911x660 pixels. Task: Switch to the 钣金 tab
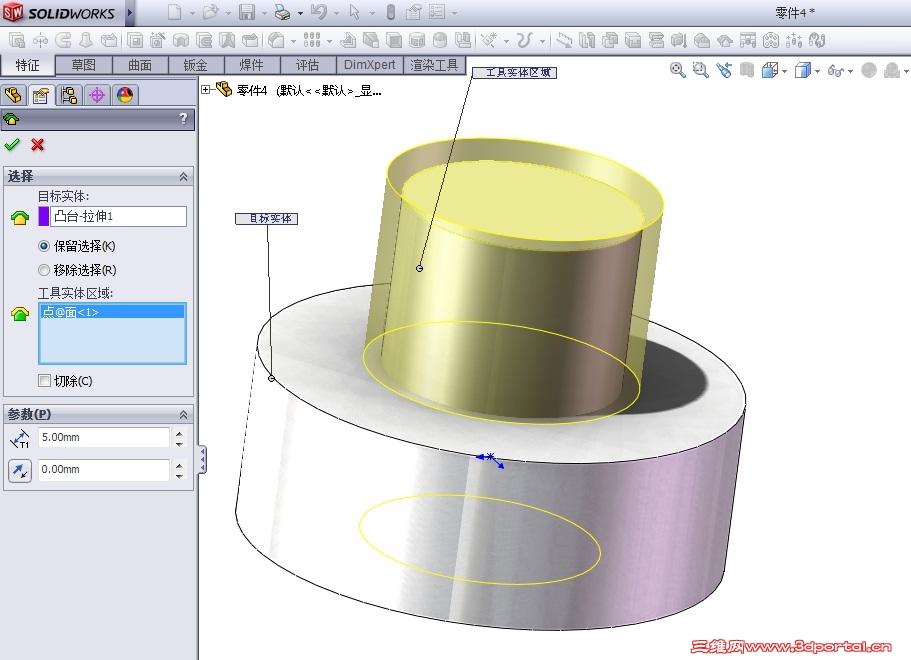[196, 65]
